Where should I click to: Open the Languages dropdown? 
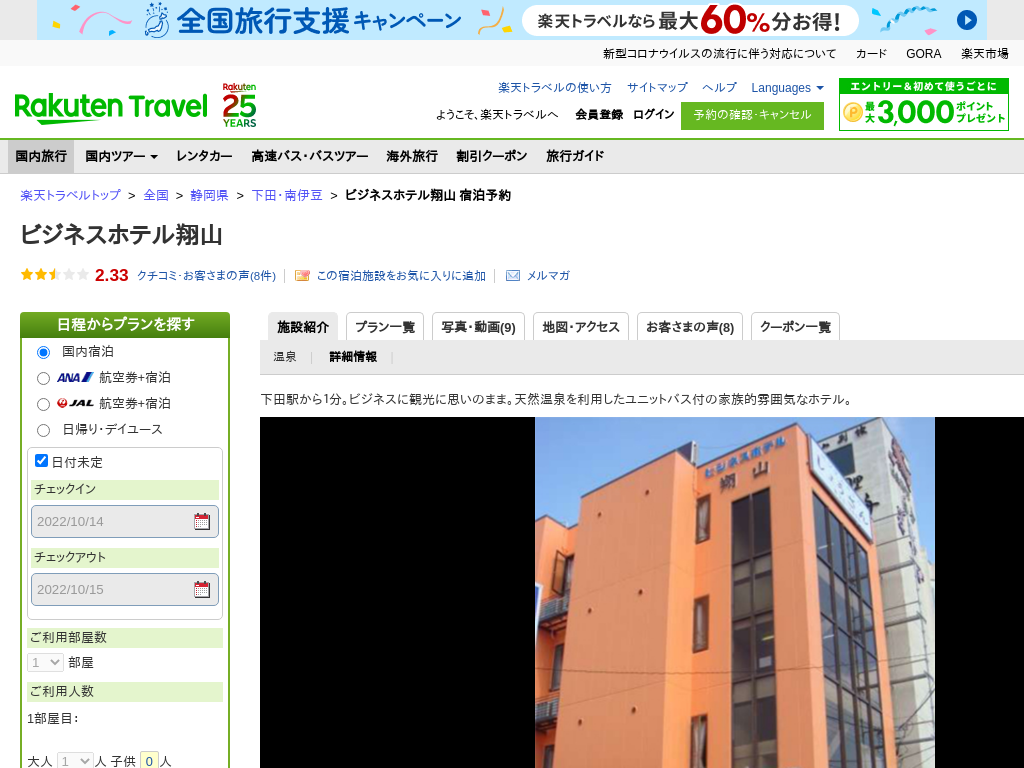click(787, 88)
